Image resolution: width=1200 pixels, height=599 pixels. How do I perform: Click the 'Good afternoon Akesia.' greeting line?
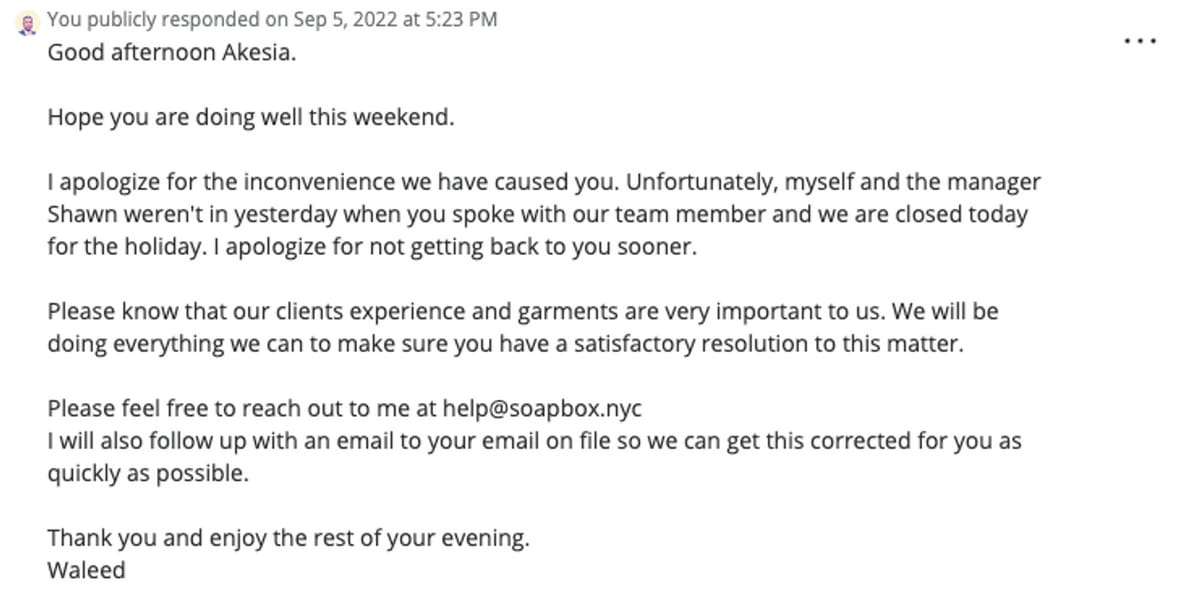click(x=172, y=53)
